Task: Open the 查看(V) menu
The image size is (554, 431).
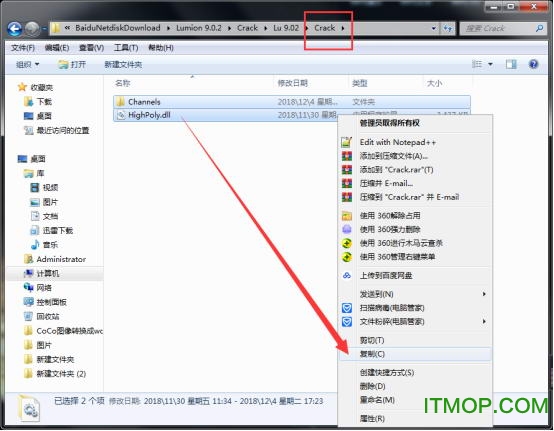Action: click(x=91, y=48)
